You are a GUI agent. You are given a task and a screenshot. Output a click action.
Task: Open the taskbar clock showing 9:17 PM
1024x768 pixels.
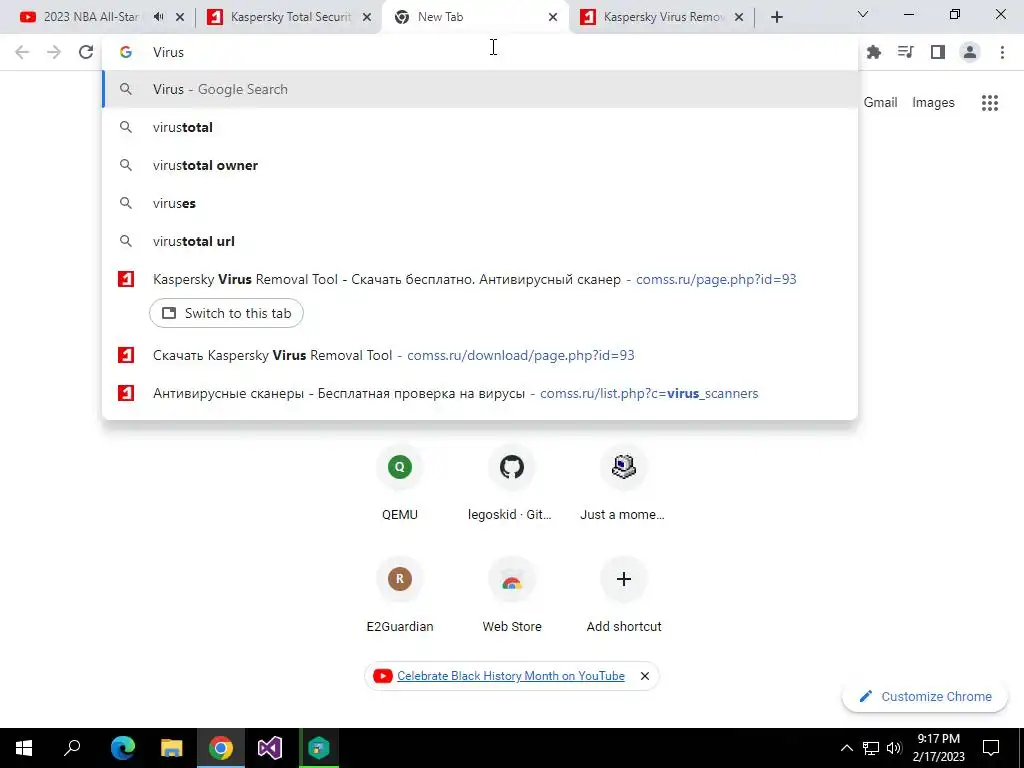click(938, 748)
